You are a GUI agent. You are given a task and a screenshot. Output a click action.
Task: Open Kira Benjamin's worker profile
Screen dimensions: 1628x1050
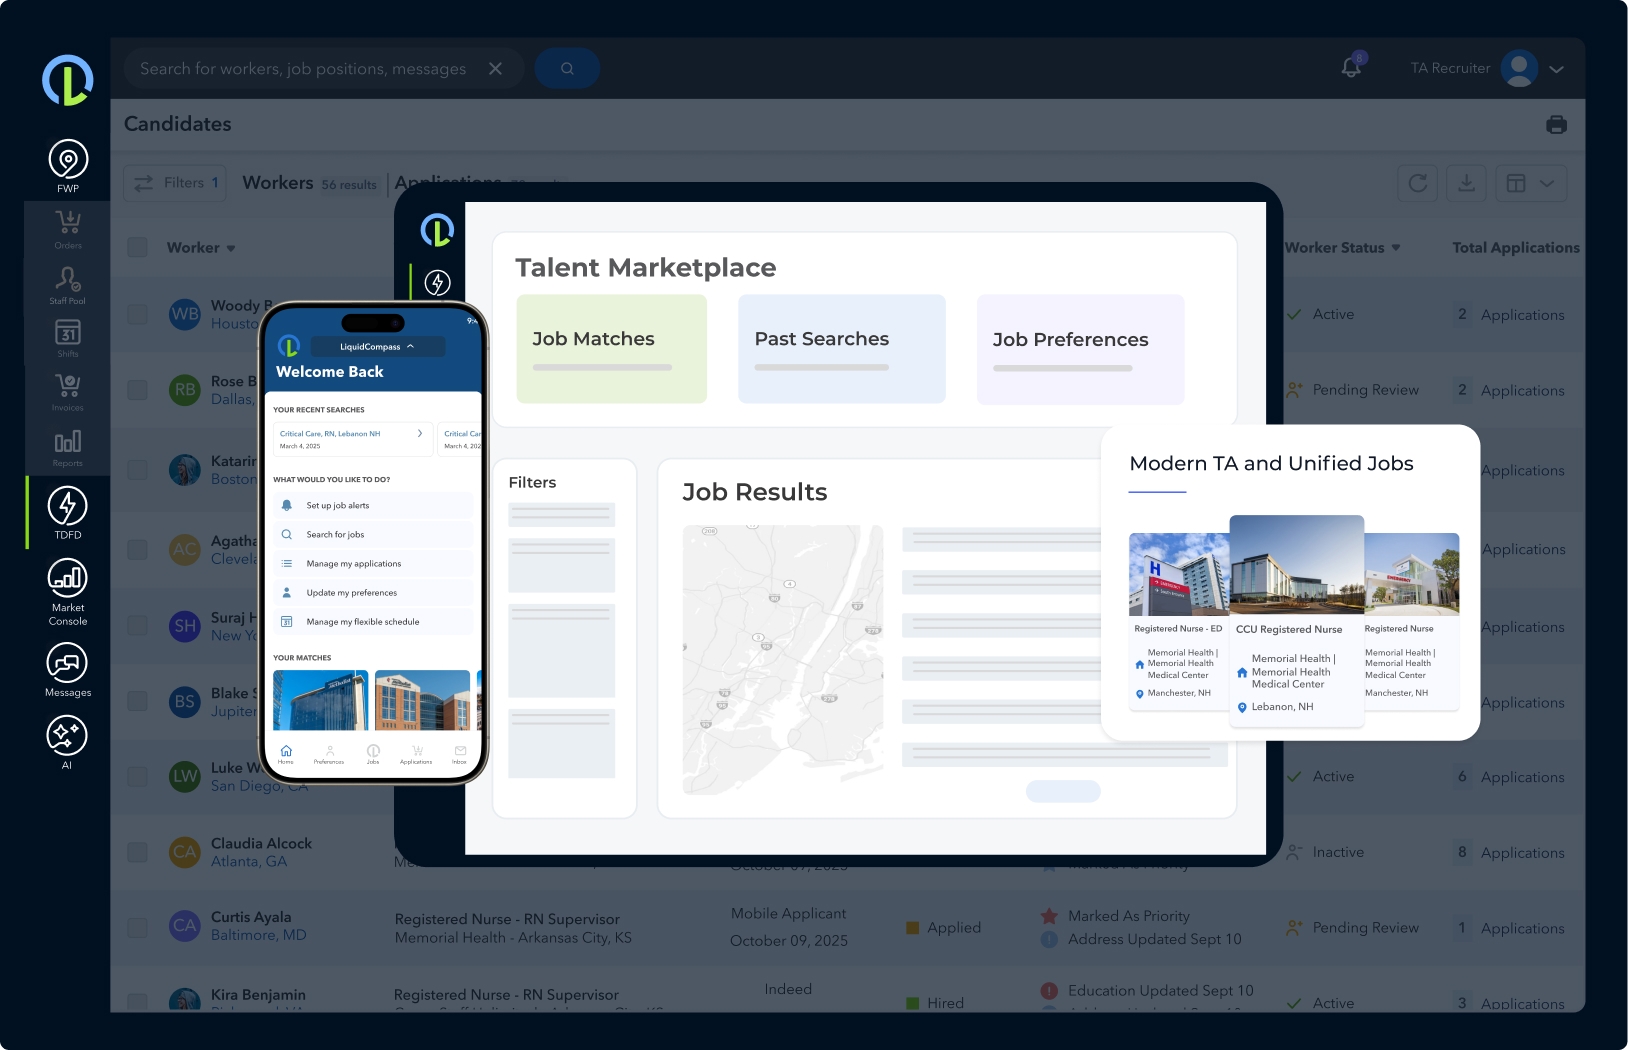[258, 995]
